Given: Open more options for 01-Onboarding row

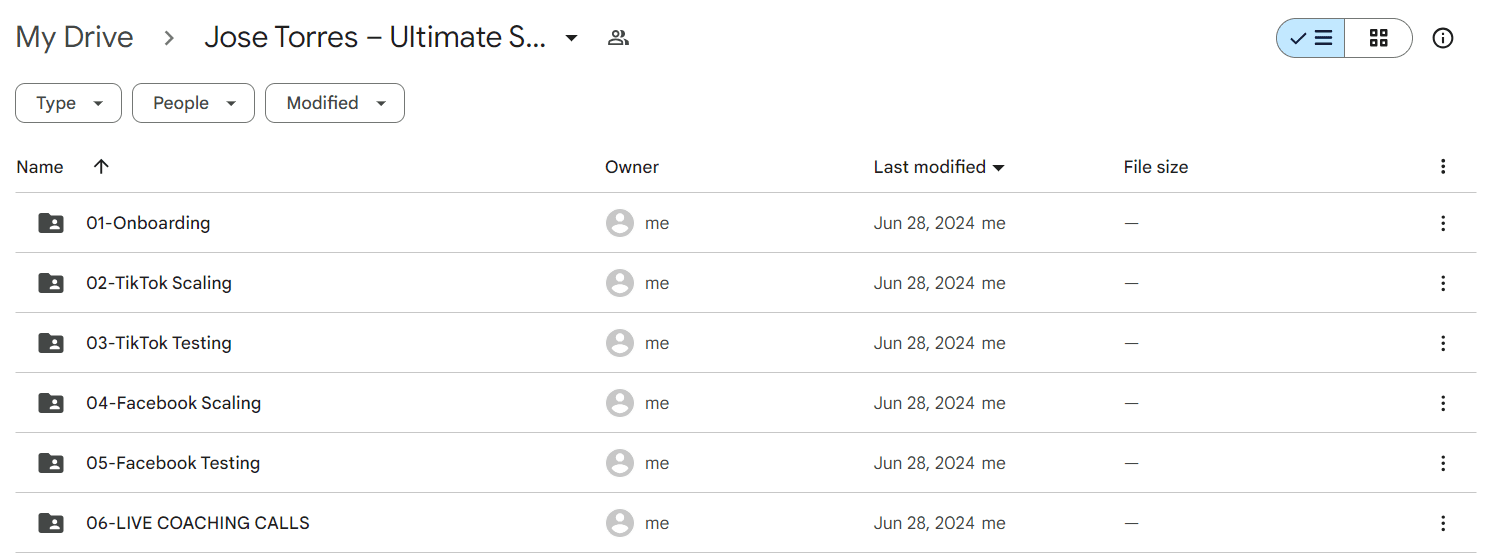Looking at the screenshot, I should tap(1442, 223).
